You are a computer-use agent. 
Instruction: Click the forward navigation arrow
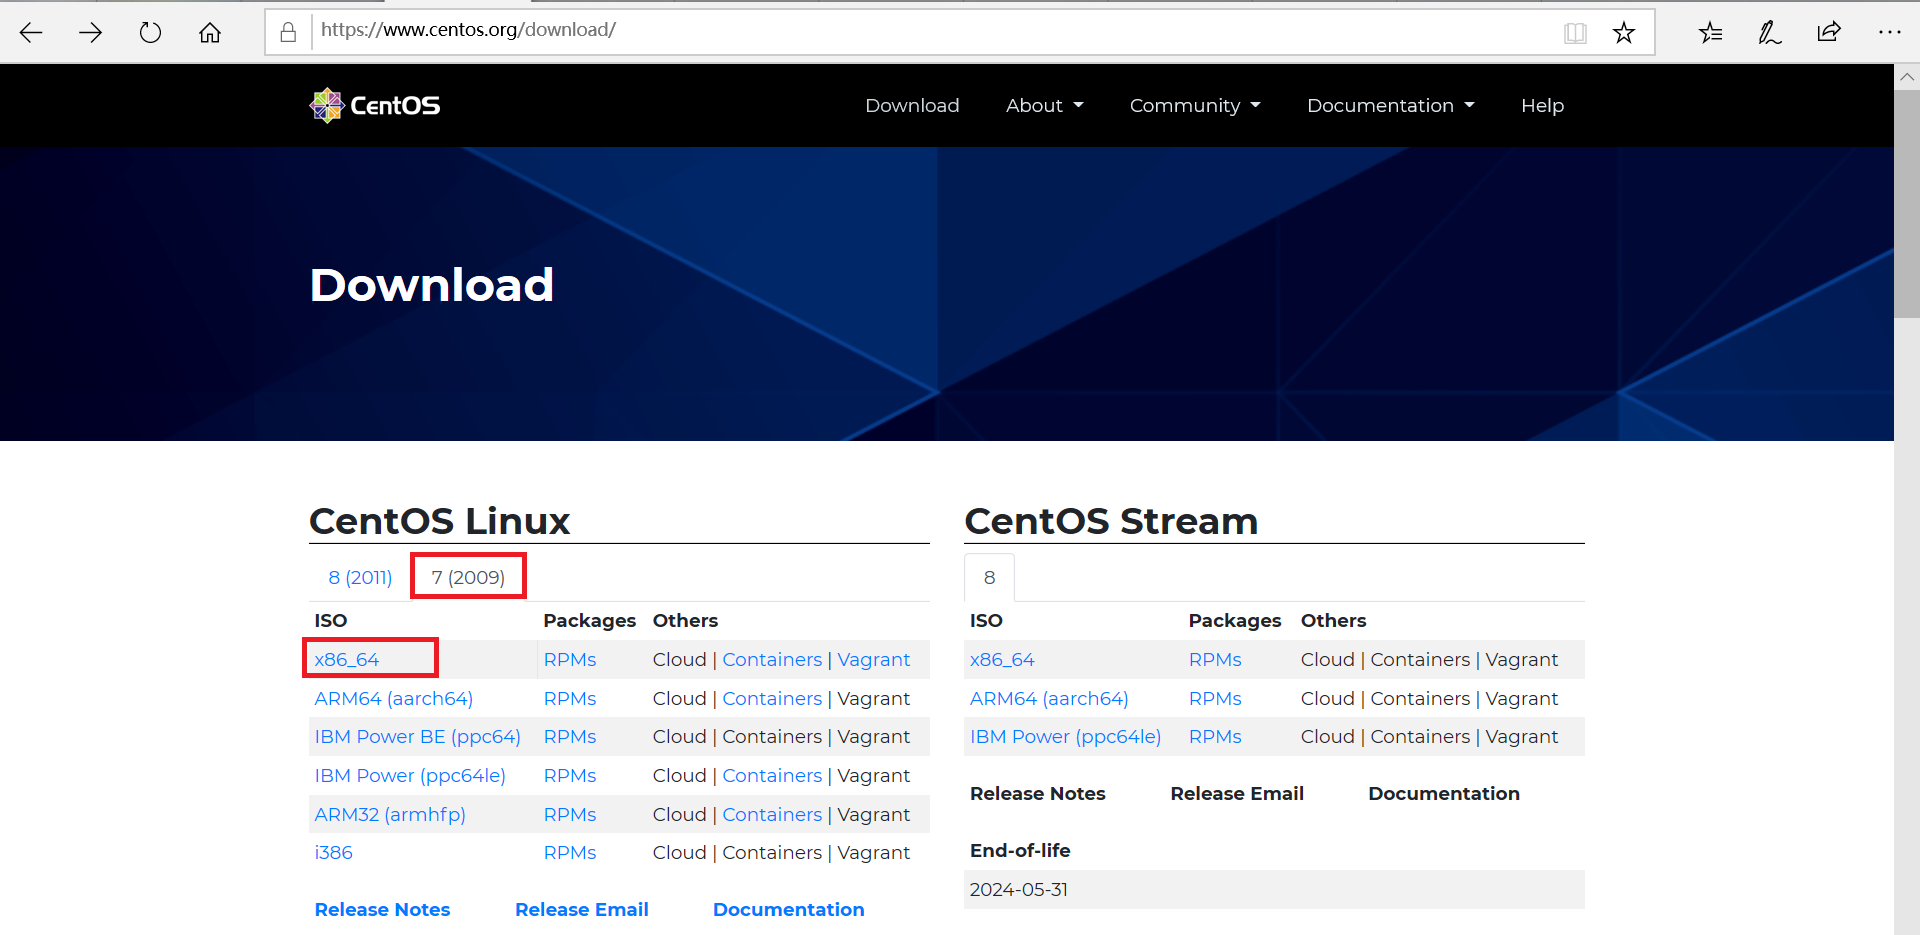click(x=91, y=31)
